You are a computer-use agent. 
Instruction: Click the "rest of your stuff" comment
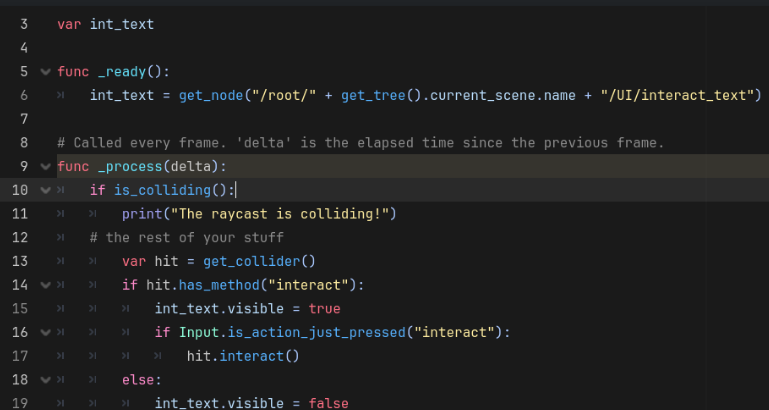(187, 238)
